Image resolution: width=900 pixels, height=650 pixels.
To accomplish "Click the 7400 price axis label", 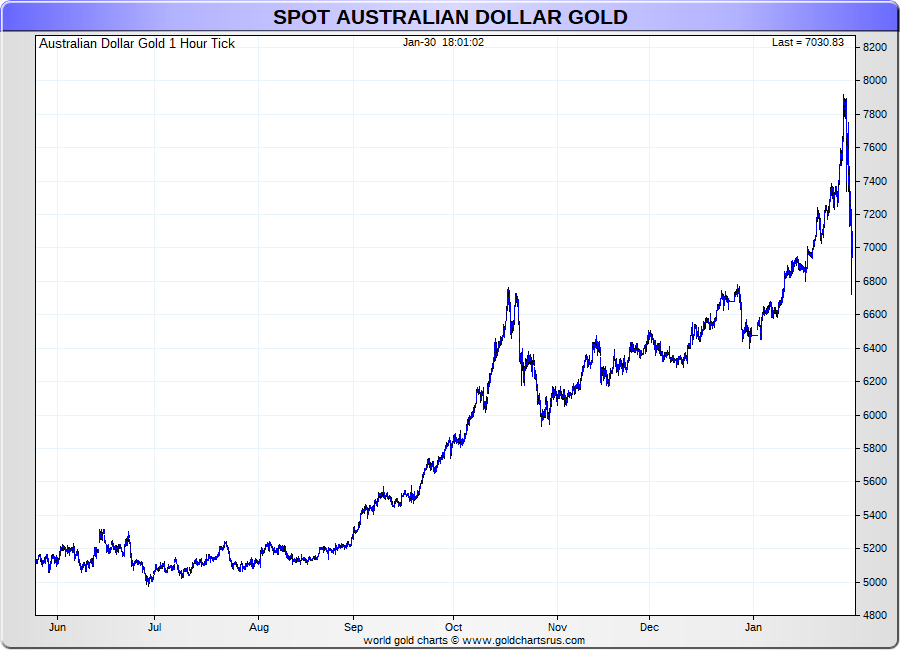I will [x=875, y=181].
